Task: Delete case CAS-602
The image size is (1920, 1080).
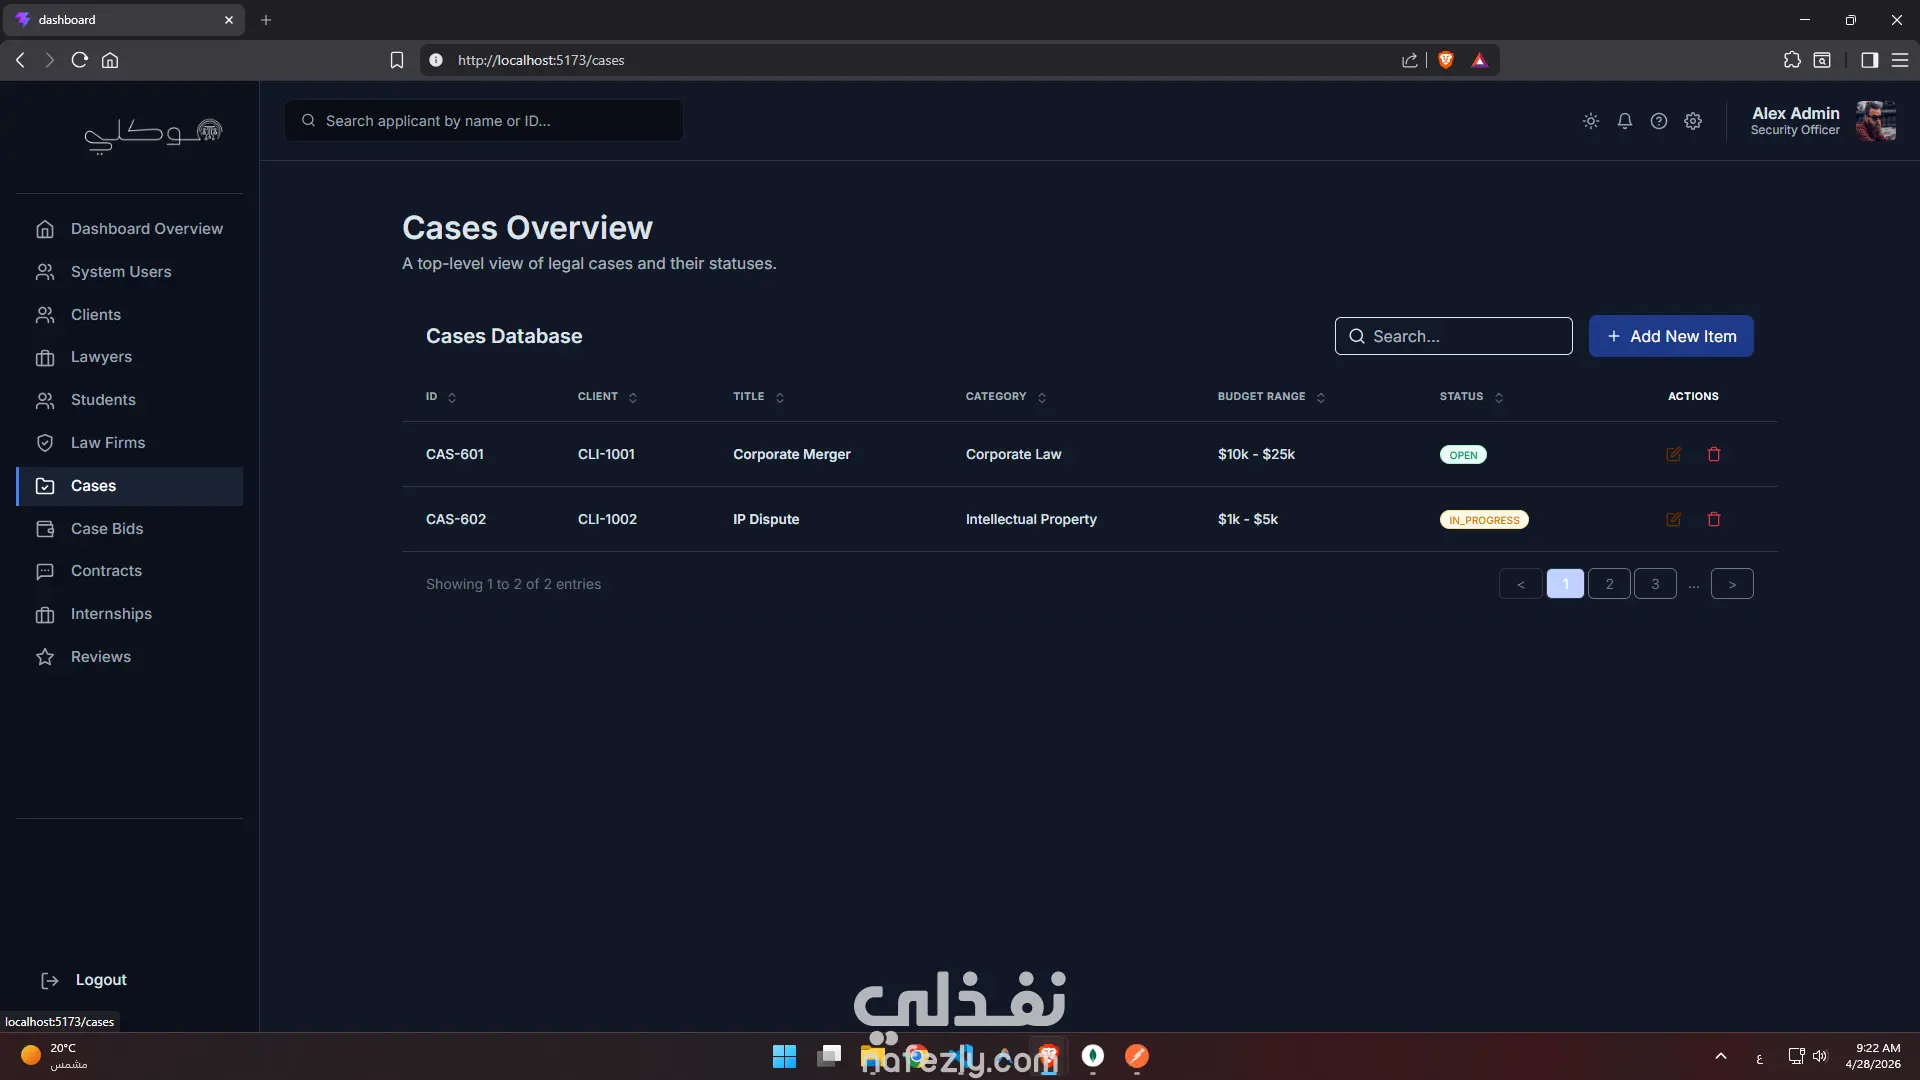Action: (x=1714, y=519)
